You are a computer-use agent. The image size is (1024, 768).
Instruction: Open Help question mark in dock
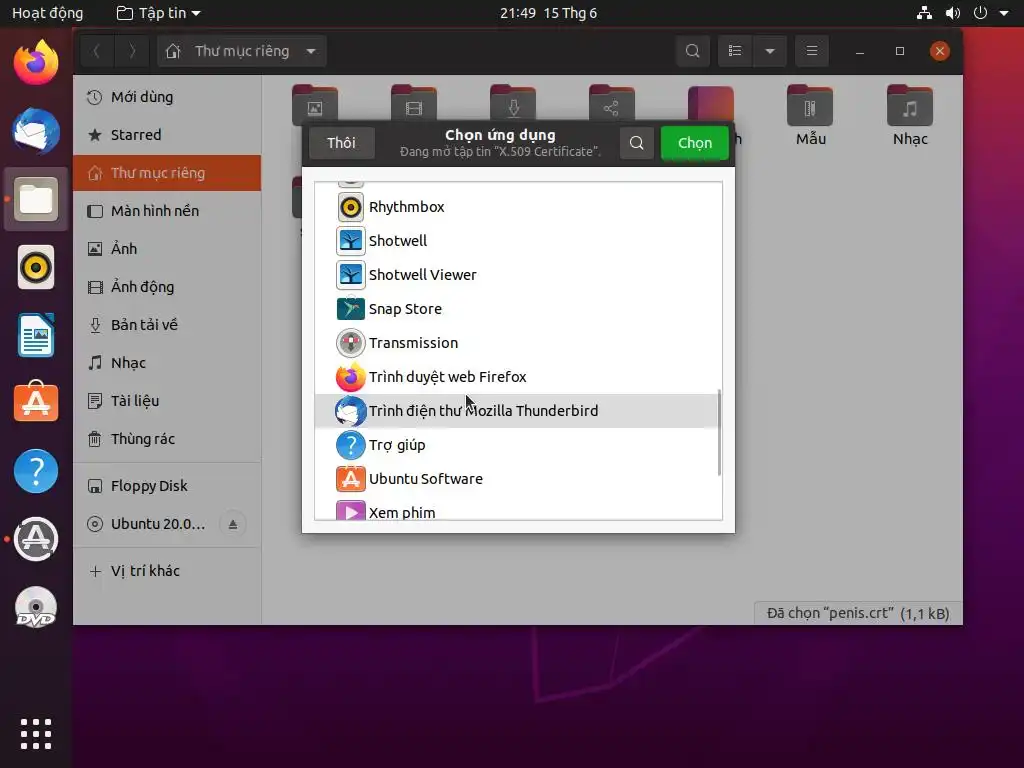(36, 471)
